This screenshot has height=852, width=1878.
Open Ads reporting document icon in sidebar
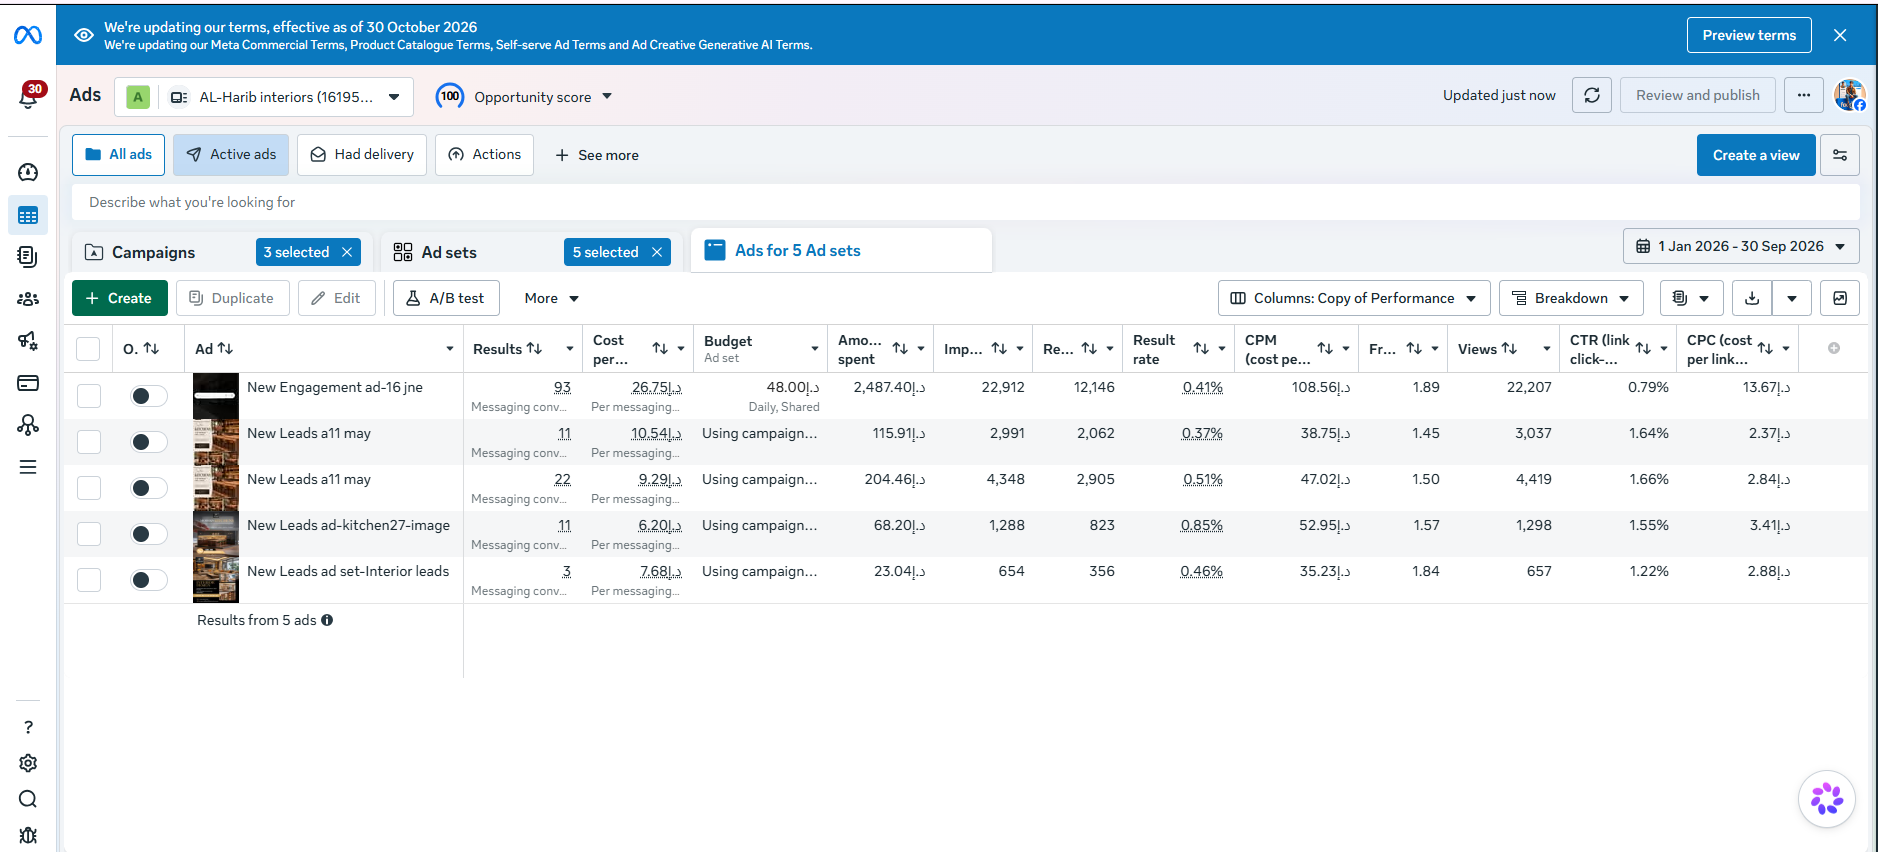tap(28, 257)
